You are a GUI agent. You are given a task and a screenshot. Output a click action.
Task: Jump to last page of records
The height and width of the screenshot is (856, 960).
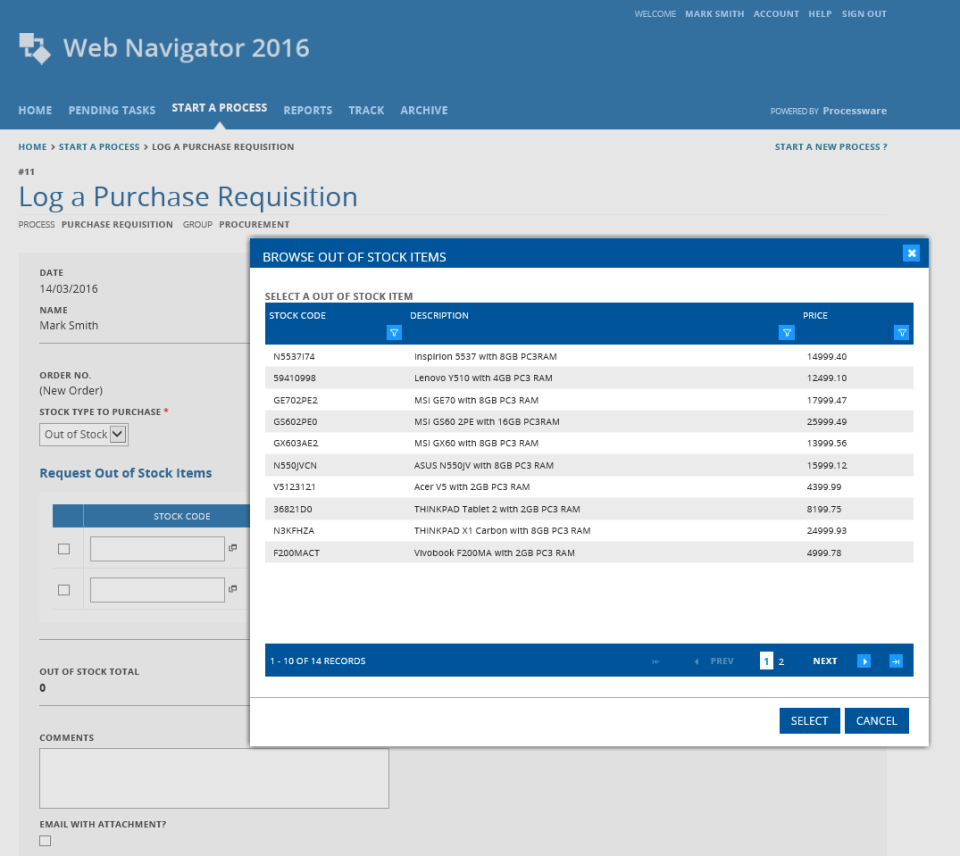(x=895, y=661)
